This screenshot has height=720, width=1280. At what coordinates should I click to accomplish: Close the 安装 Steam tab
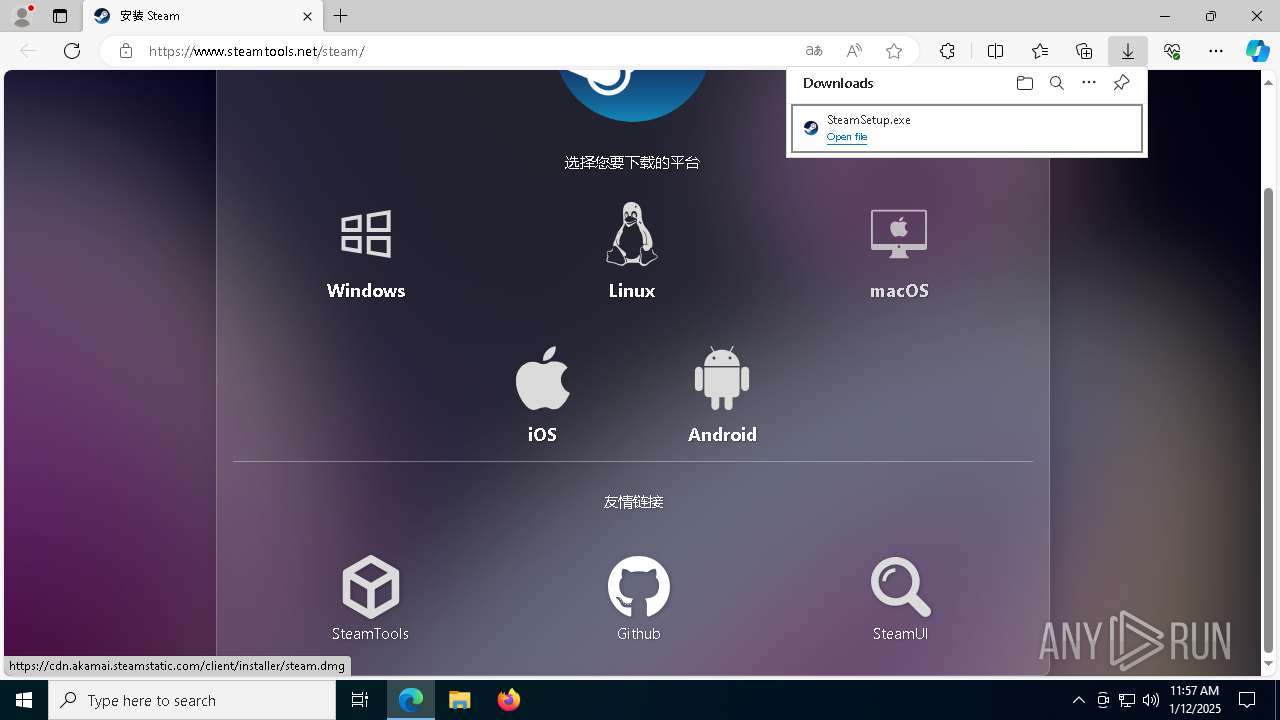point(307,16)
